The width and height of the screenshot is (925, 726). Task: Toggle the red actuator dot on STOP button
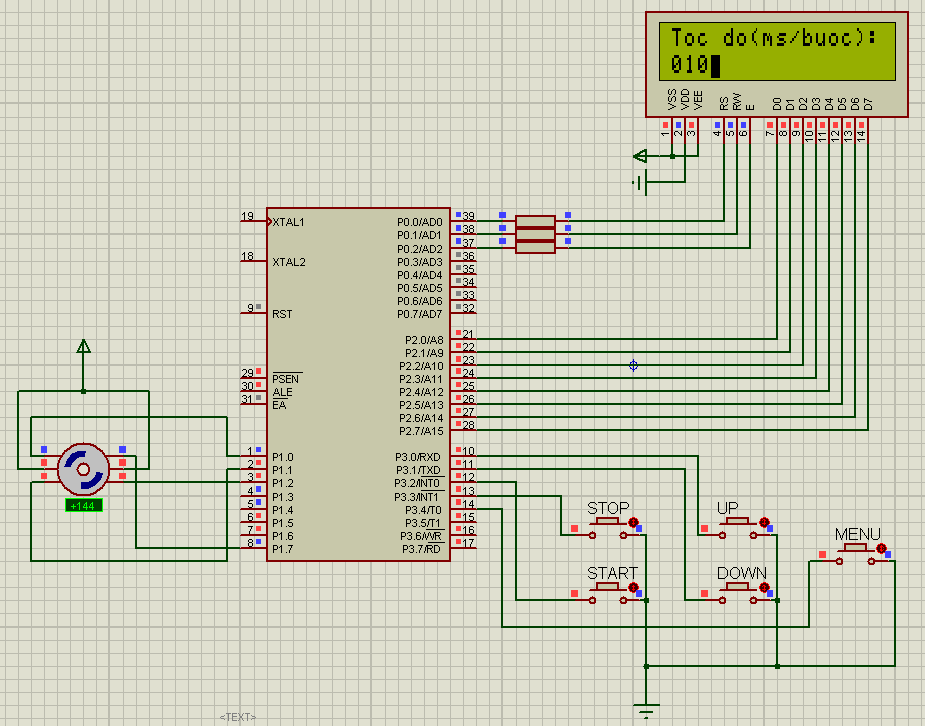click(633, 523)
